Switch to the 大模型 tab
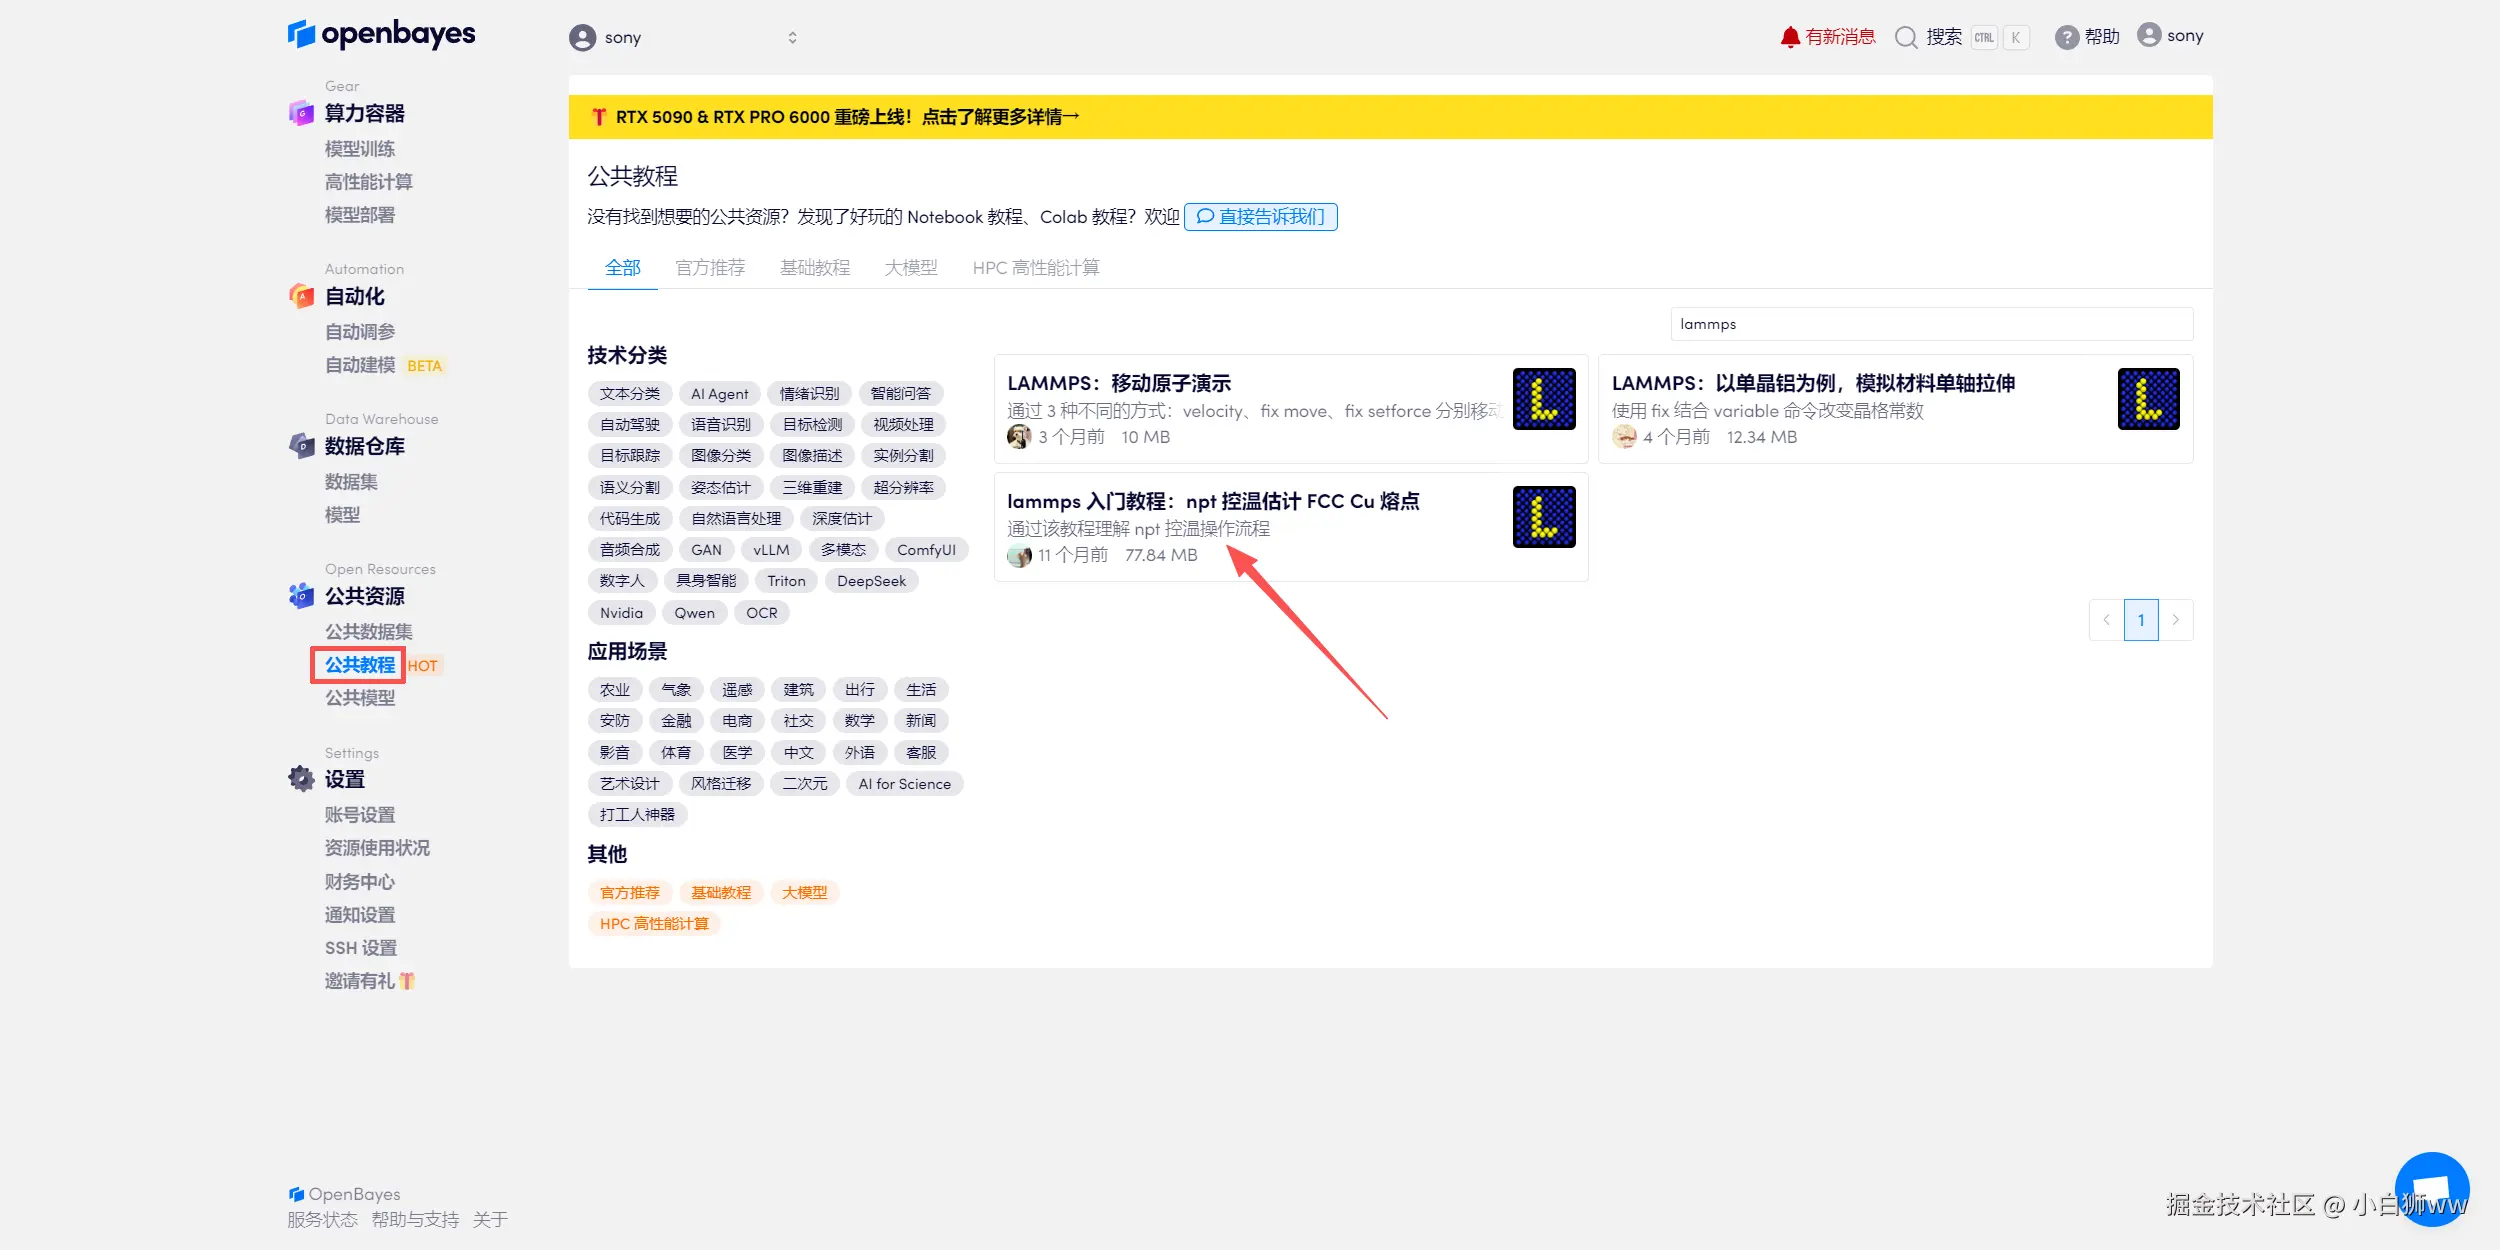Image resolution: width=2500 pixels, height=1250 pixels. click(911, 268)
